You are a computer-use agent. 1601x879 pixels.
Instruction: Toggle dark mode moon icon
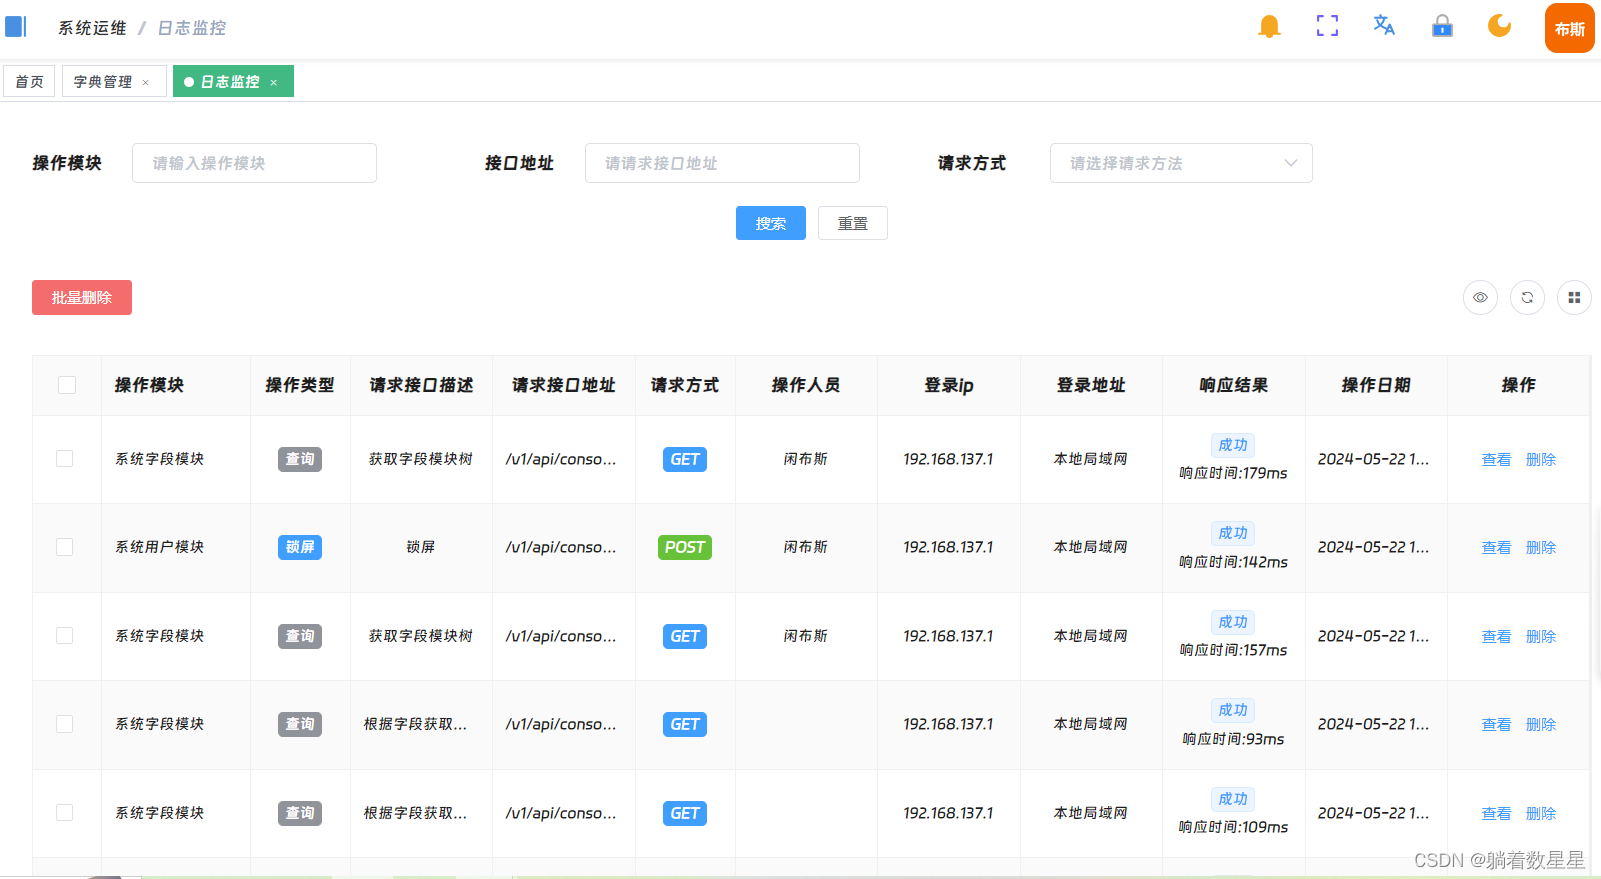[x=1499, y=26]
